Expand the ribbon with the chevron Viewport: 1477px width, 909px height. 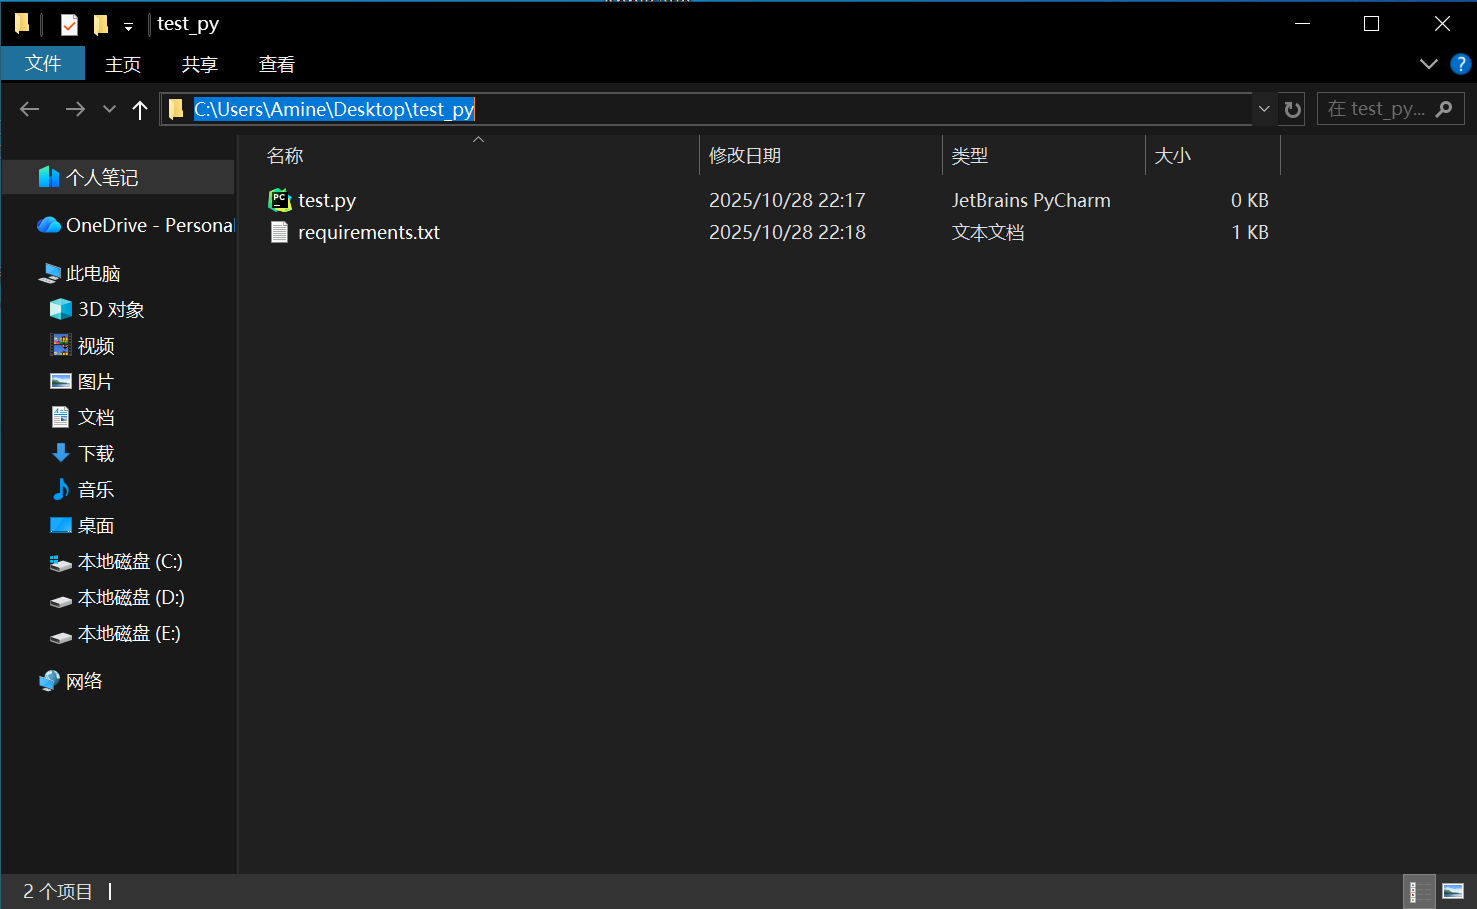[1428, 64]
